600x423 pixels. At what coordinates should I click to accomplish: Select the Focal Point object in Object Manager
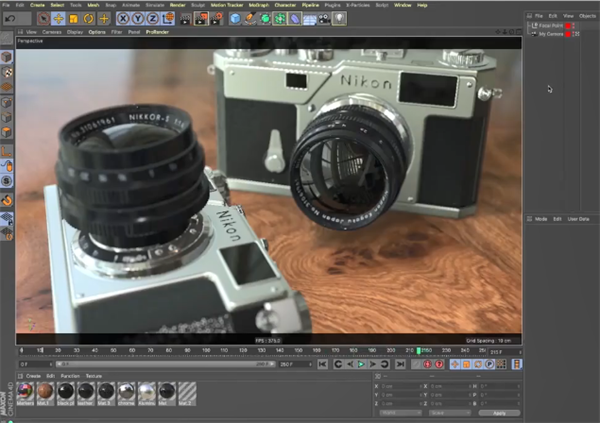click(549, 26)
